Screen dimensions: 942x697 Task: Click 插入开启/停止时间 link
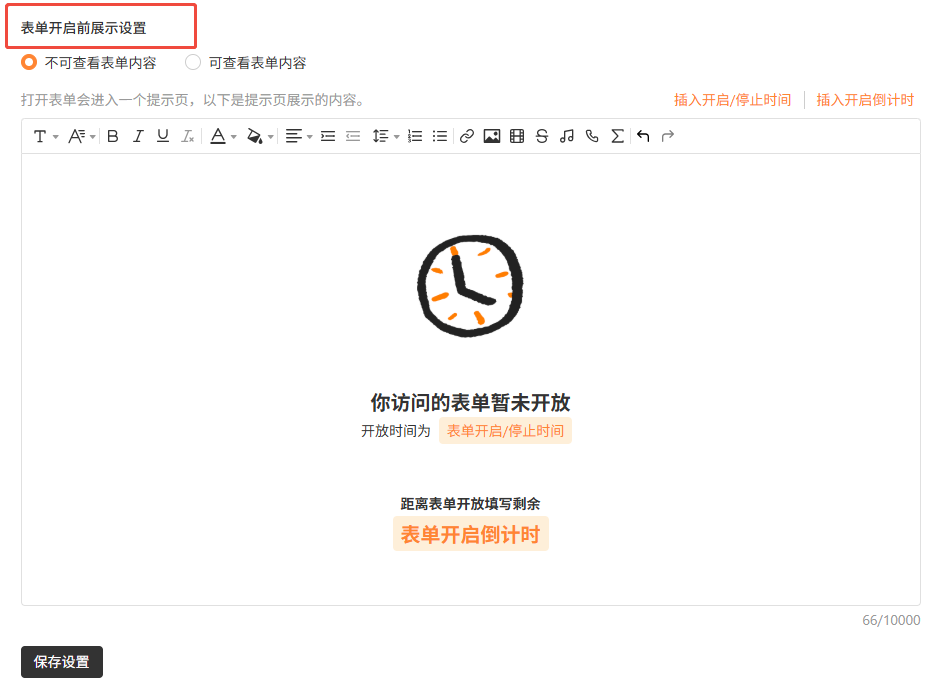coord(732,100)
